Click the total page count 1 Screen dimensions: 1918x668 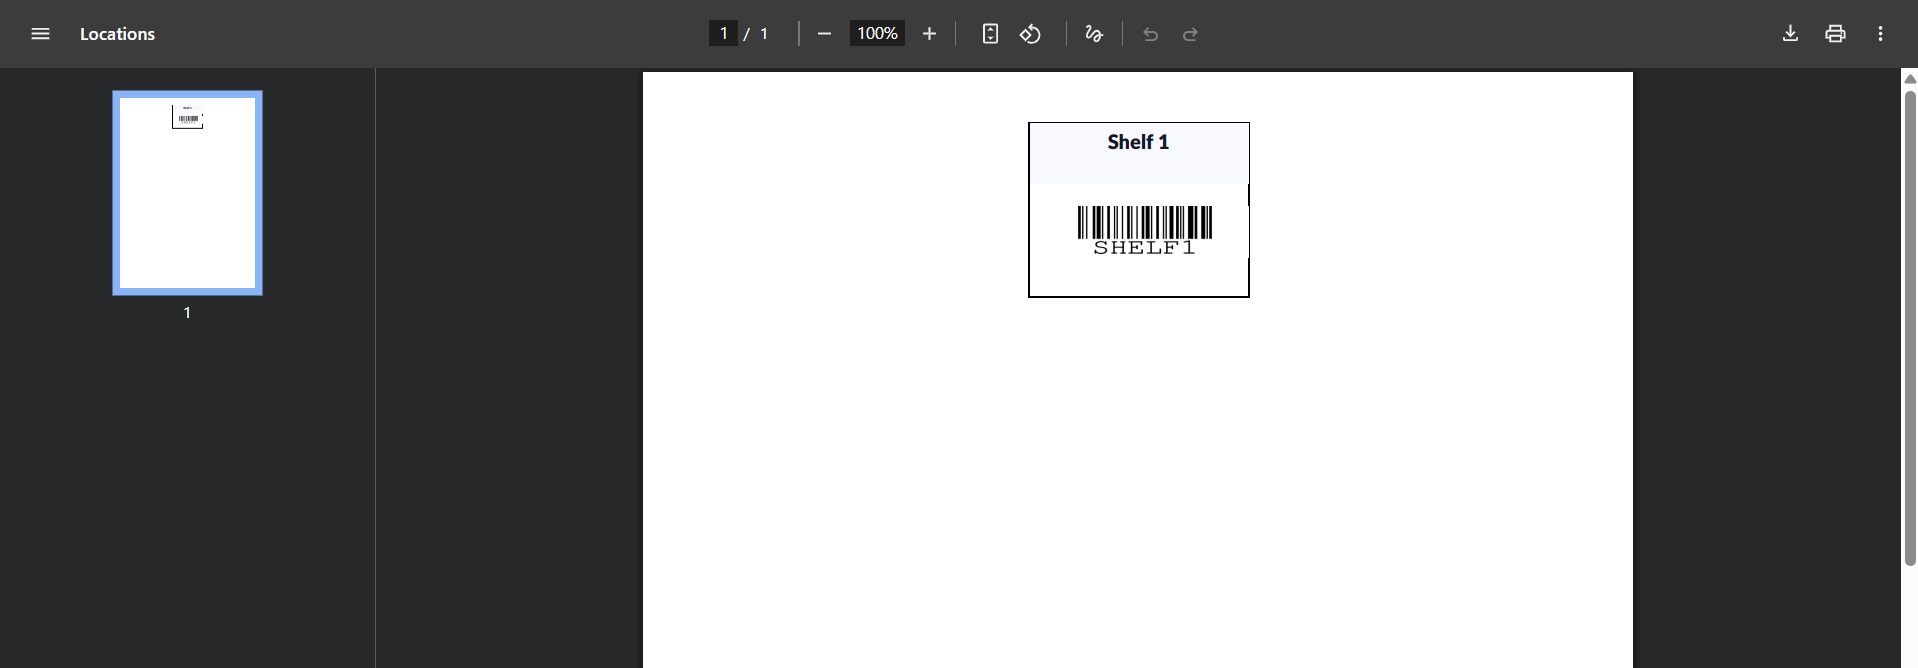pos(764,34)
